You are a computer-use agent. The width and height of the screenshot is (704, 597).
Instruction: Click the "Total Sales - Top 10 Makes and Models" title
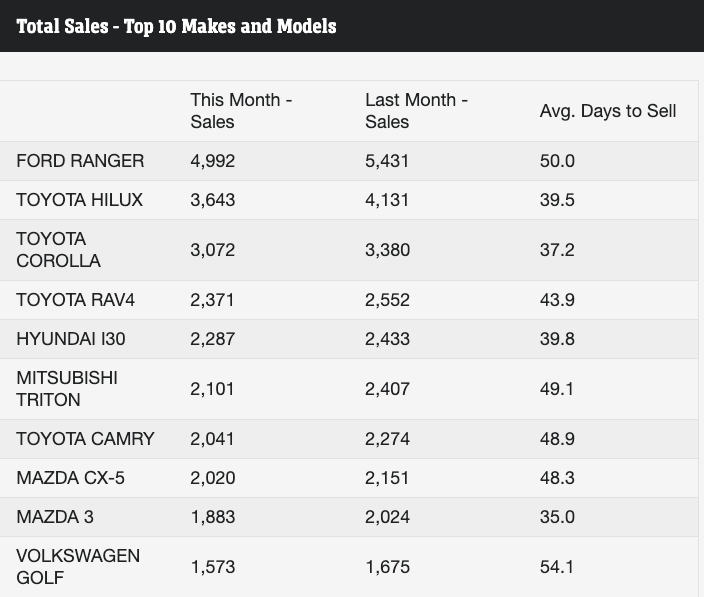pyautogui.click(x=176, y=26)
